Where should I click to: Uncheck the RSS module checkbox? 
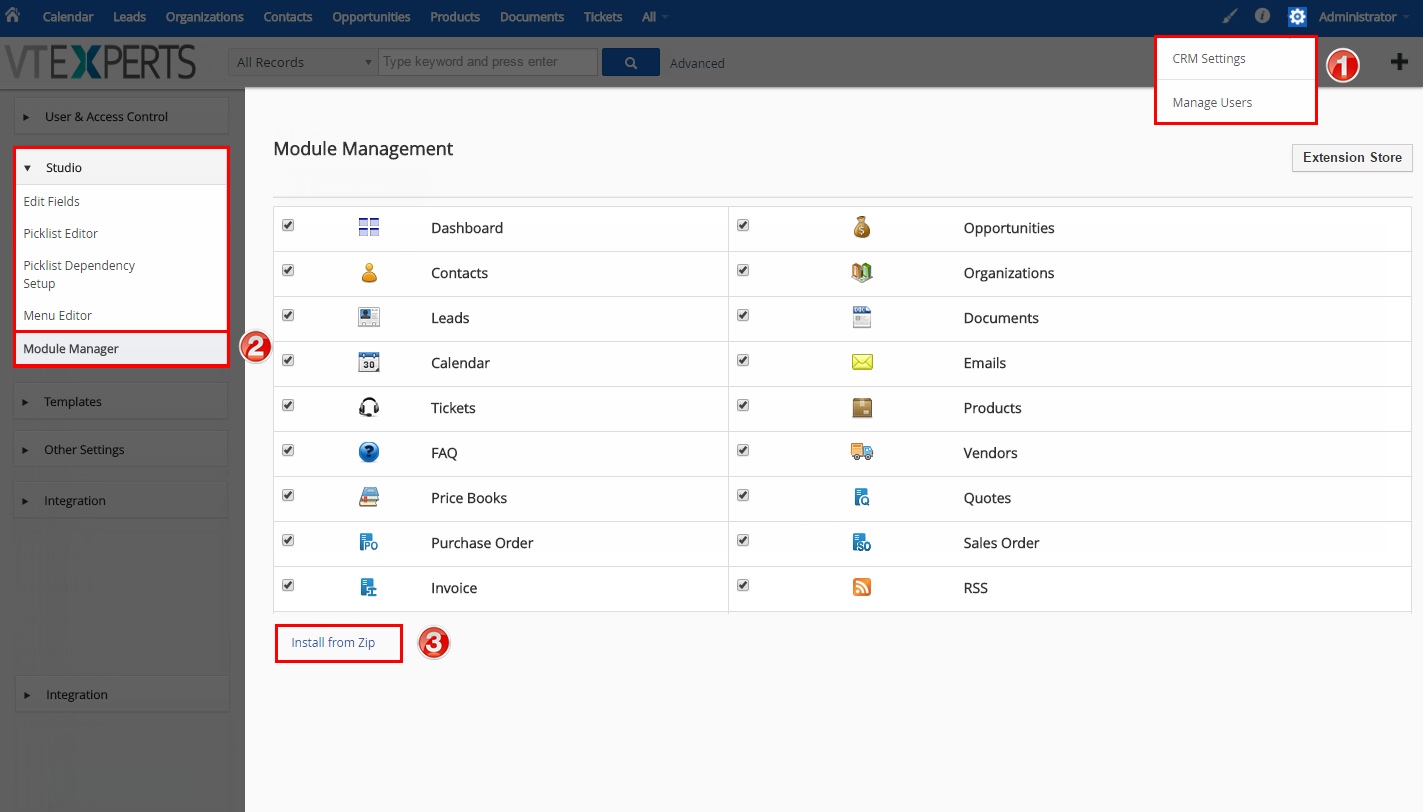click(x=743, y=585)
